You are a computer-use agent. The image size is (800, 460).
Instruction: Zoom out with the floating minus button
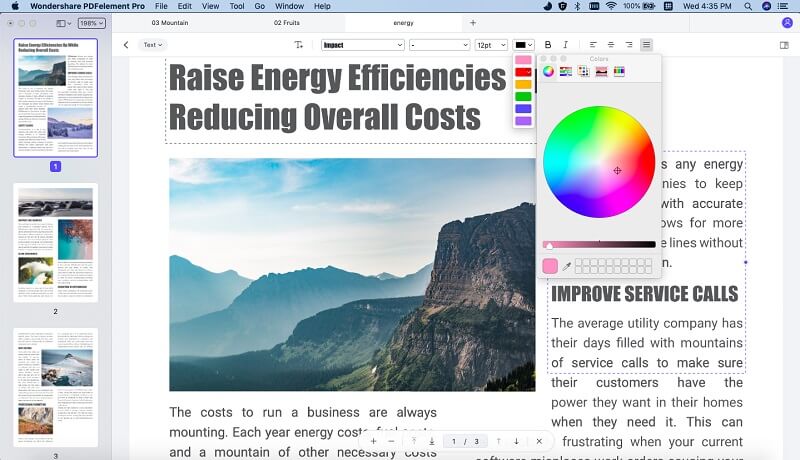[391, 441]
